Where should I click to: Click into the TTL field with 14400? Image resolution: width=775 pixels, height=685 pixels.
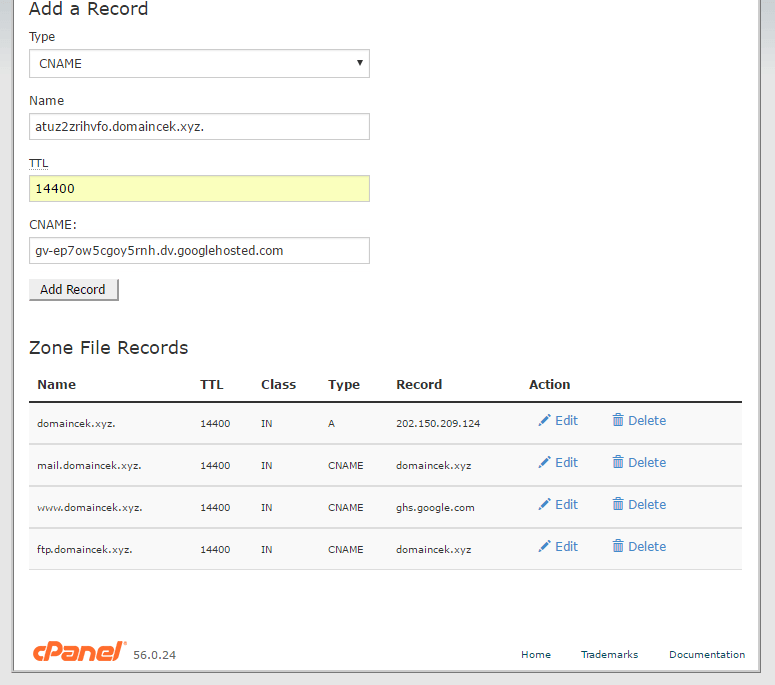[199, 189]
